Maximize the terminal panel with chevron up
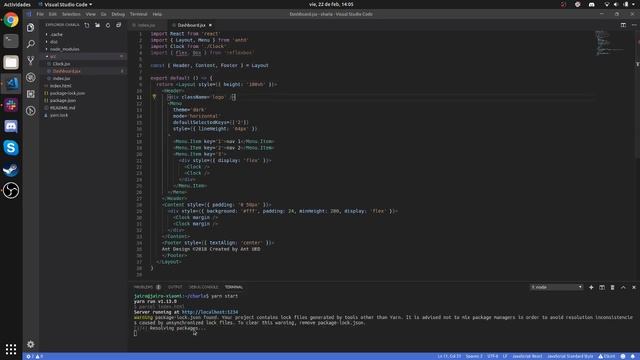Viewport: 640px width, 360px height. coord(623,287)
